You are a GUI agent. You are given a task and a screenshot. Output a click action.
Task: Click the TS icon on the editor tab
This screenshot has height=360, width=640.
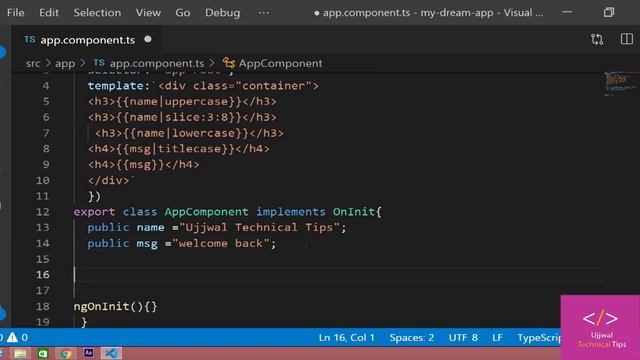click(x=29, y=39)
